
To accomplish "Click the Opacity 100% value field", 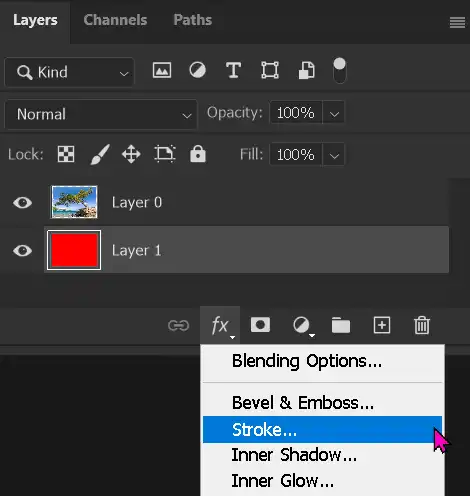I will coord(296,113).
